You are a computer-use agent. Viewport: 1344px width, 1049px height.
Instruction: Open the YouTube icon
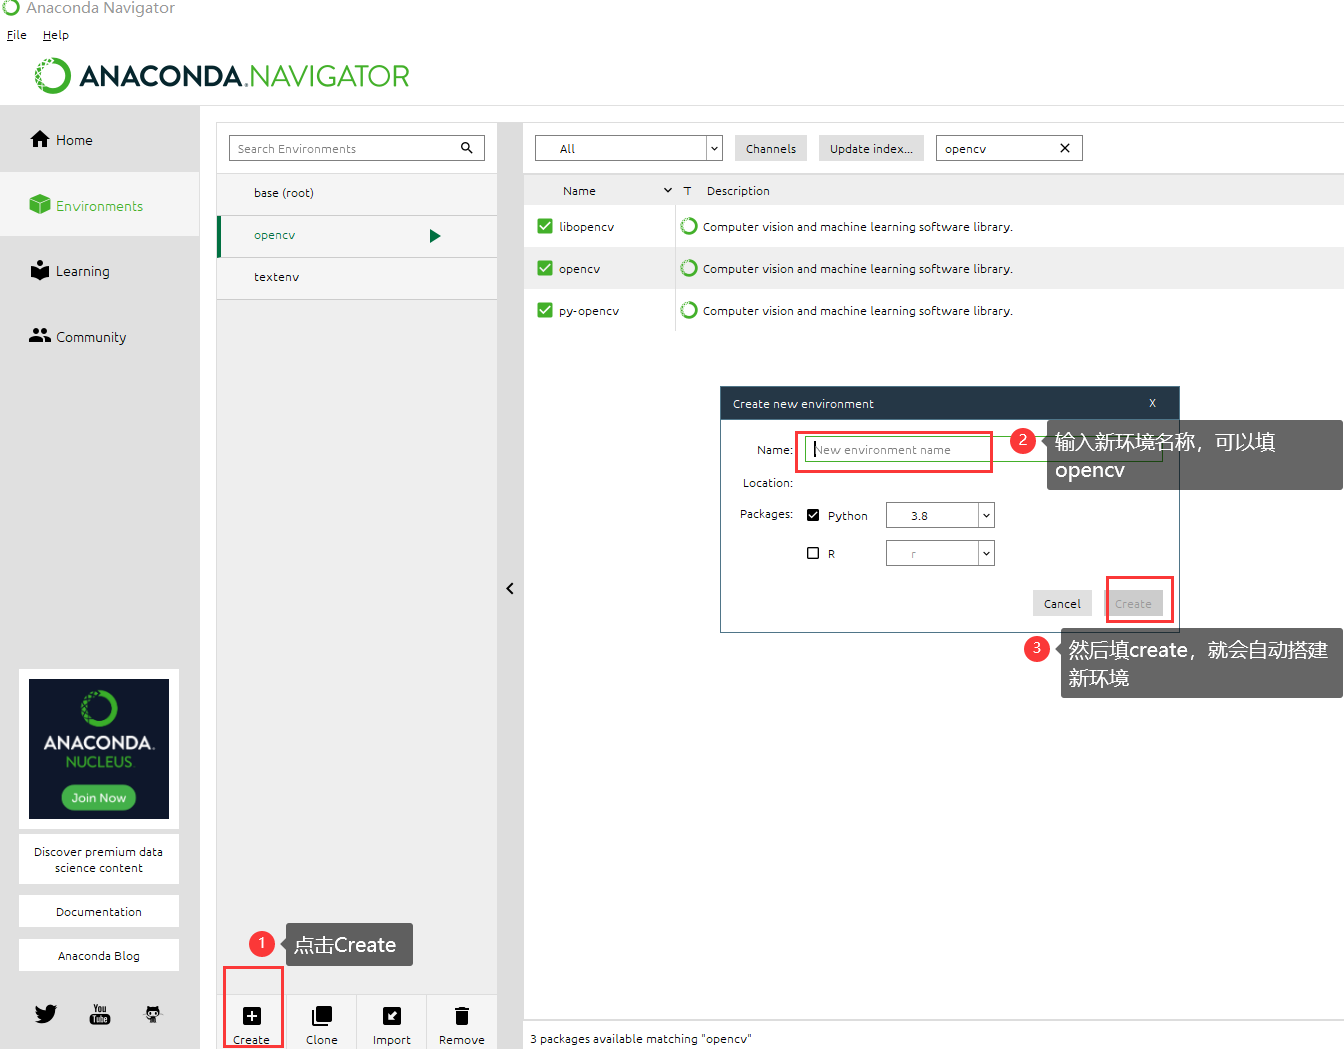pyautogui.click(x=100, y=1014)
